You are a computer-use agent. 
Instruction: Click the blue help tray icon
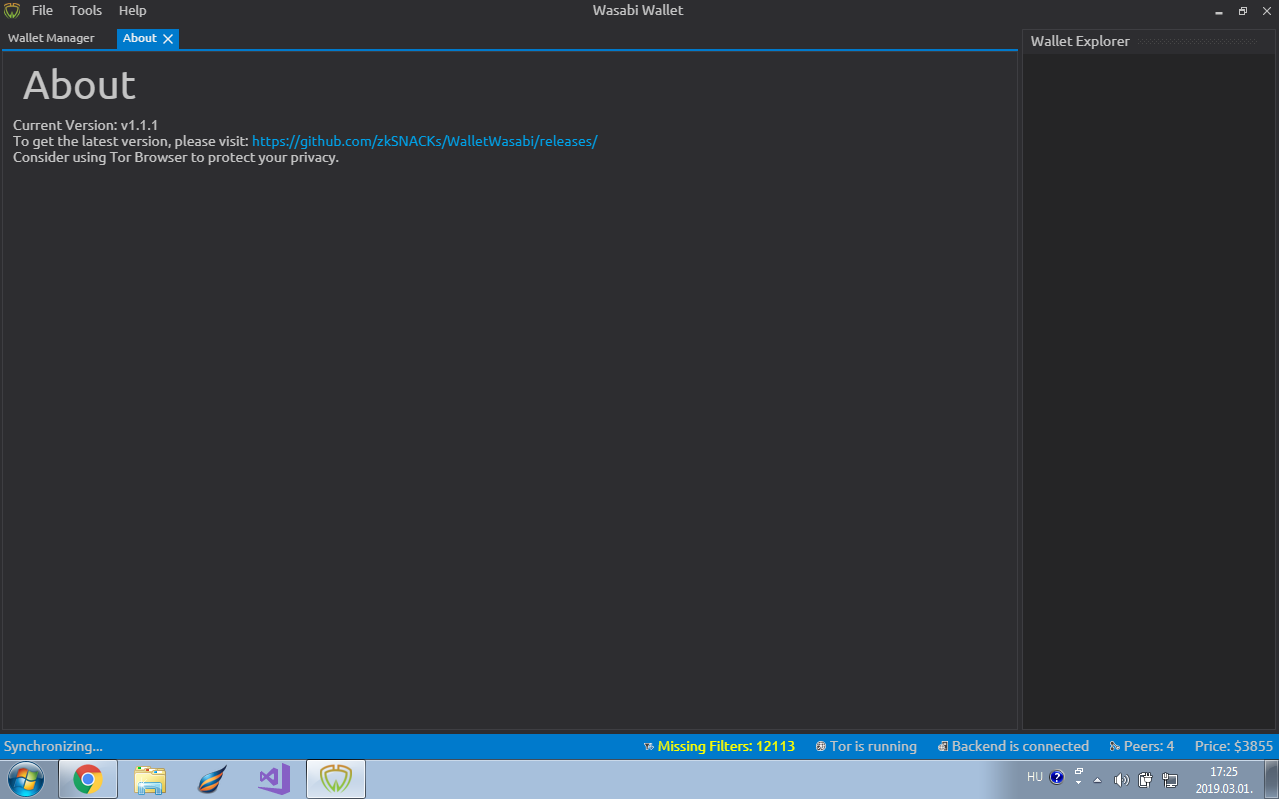point(1057,777)
